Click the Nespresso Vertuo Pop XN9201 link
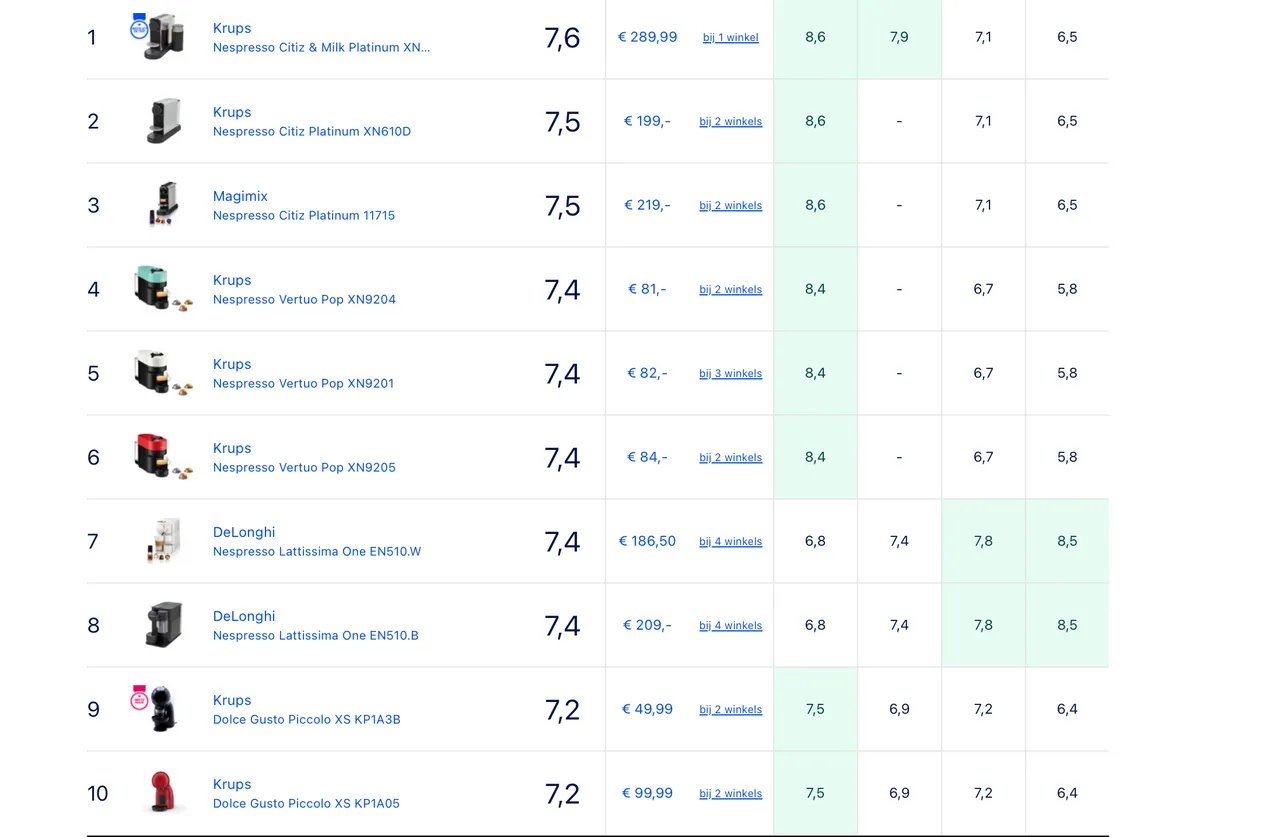 (x=303, y=383)
